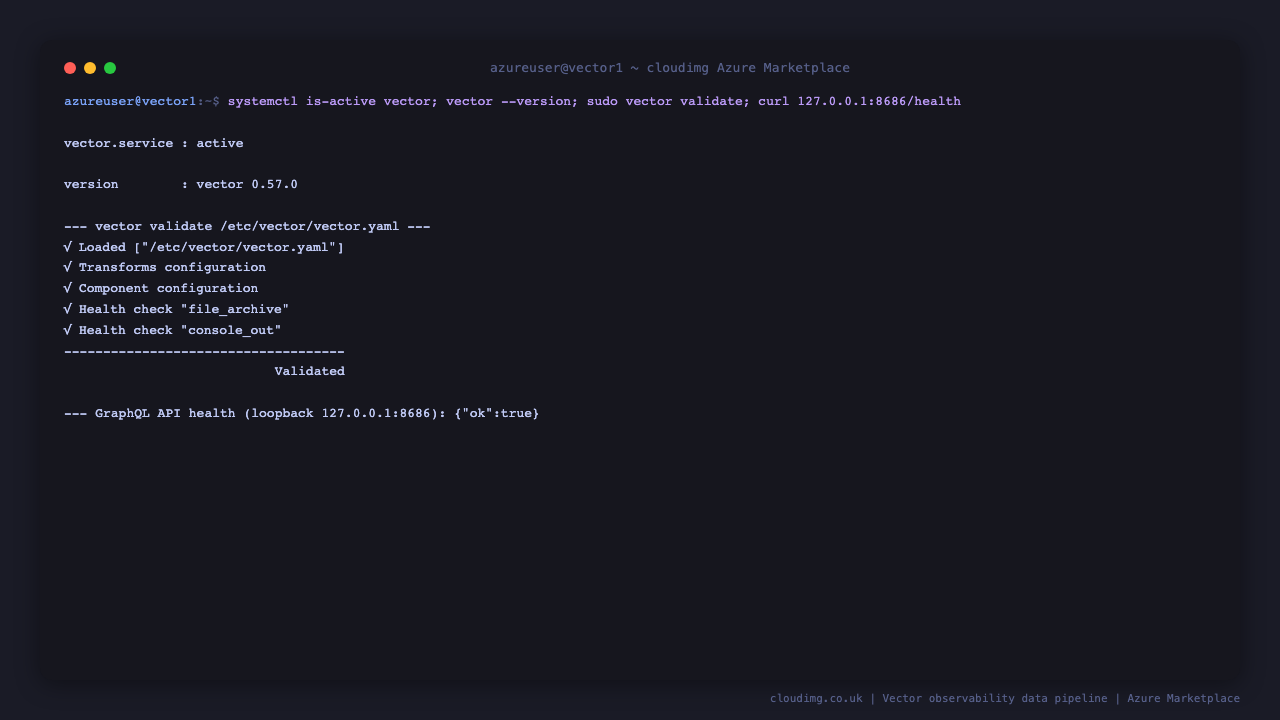Click the prompt 'azureuser@vector1:~$'

pos(142,101)
